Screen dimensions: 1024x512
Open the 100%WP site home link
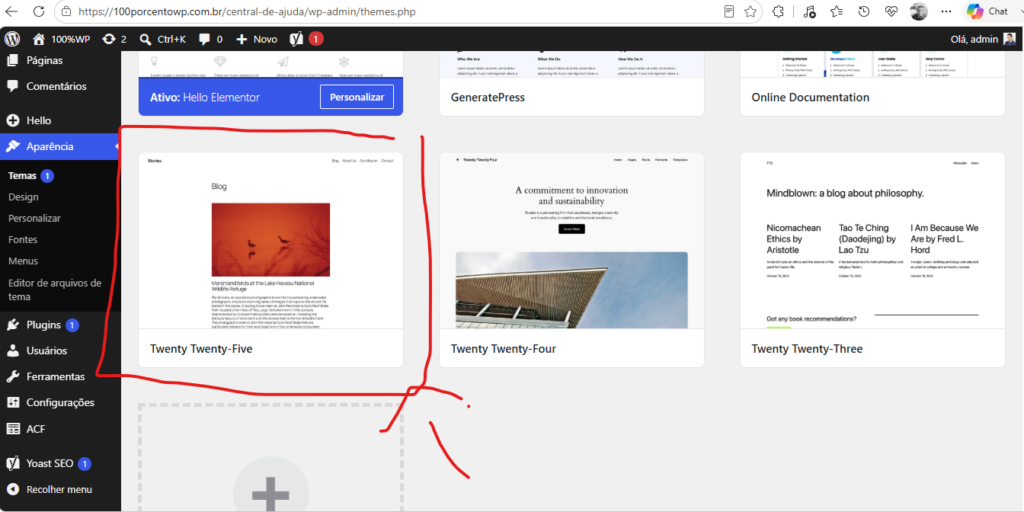[61, 39]
